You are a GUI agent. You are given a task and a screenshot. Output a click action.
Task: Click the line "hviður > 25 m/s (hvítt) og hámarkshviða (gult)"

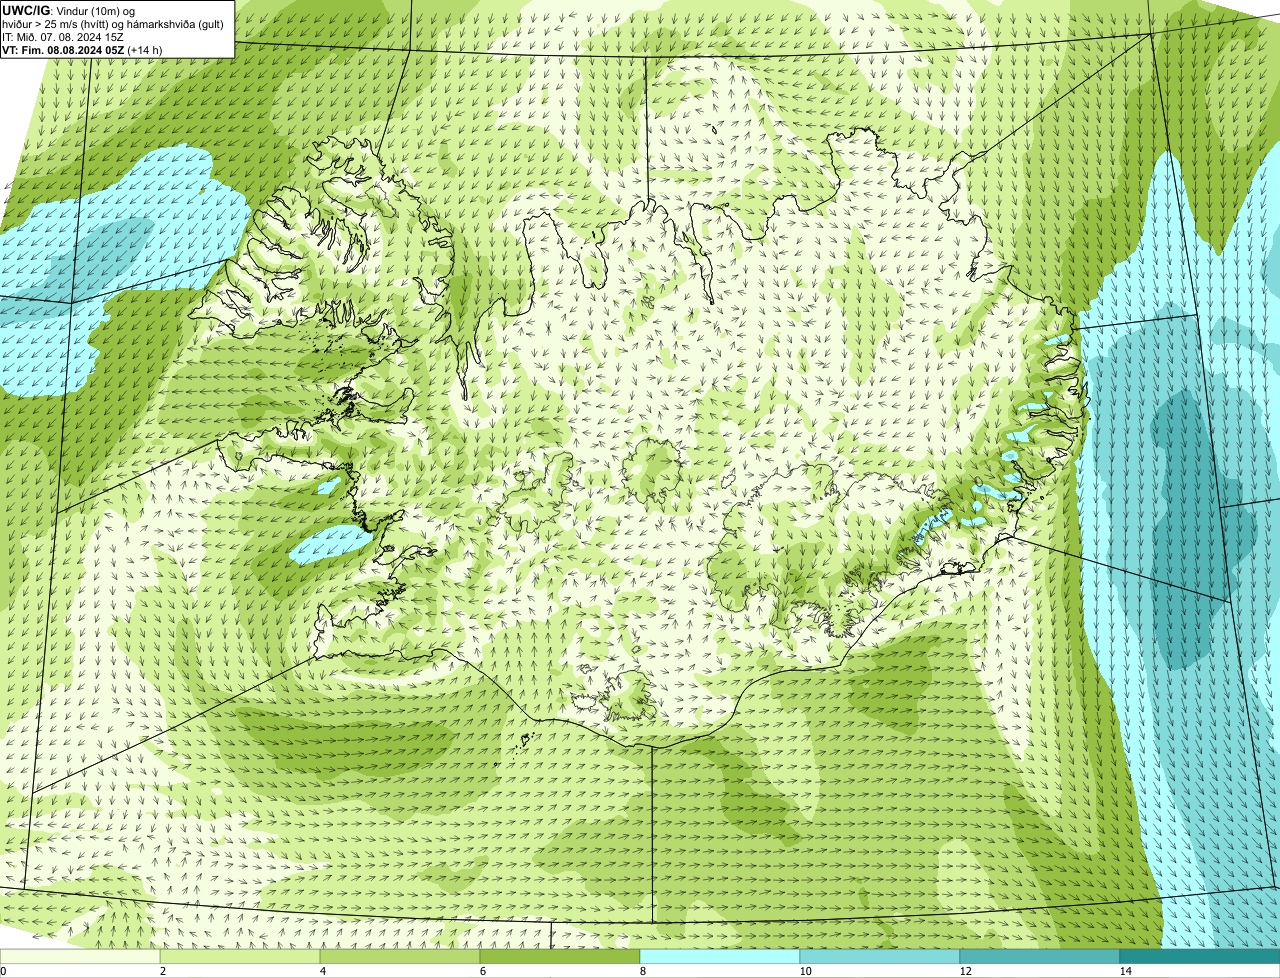[113, 24]
